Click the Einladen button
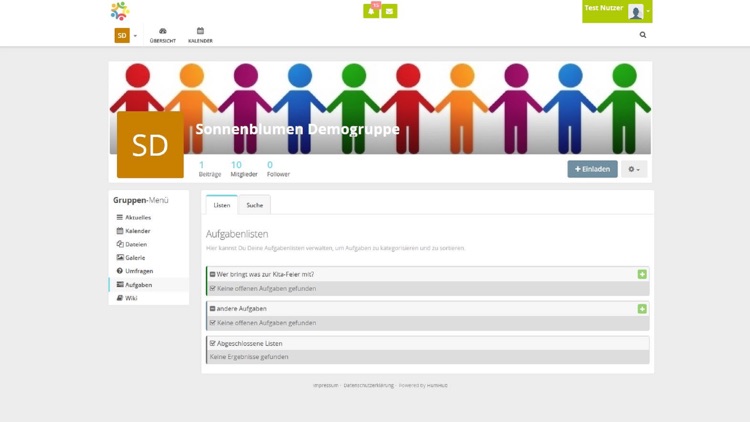The image size is (750, 422). pyautogui.click(x=592, y=169)
